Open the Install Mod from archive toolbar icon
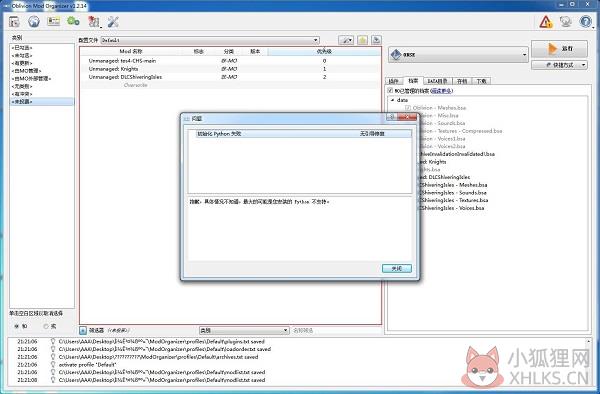 [15, 22]
